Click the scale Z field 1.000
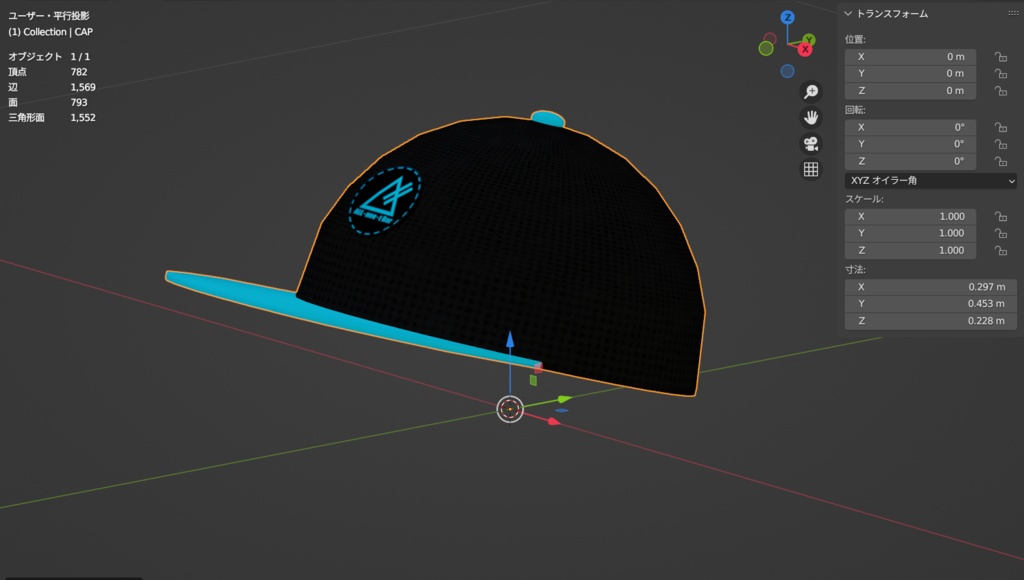 coord(910,250)
